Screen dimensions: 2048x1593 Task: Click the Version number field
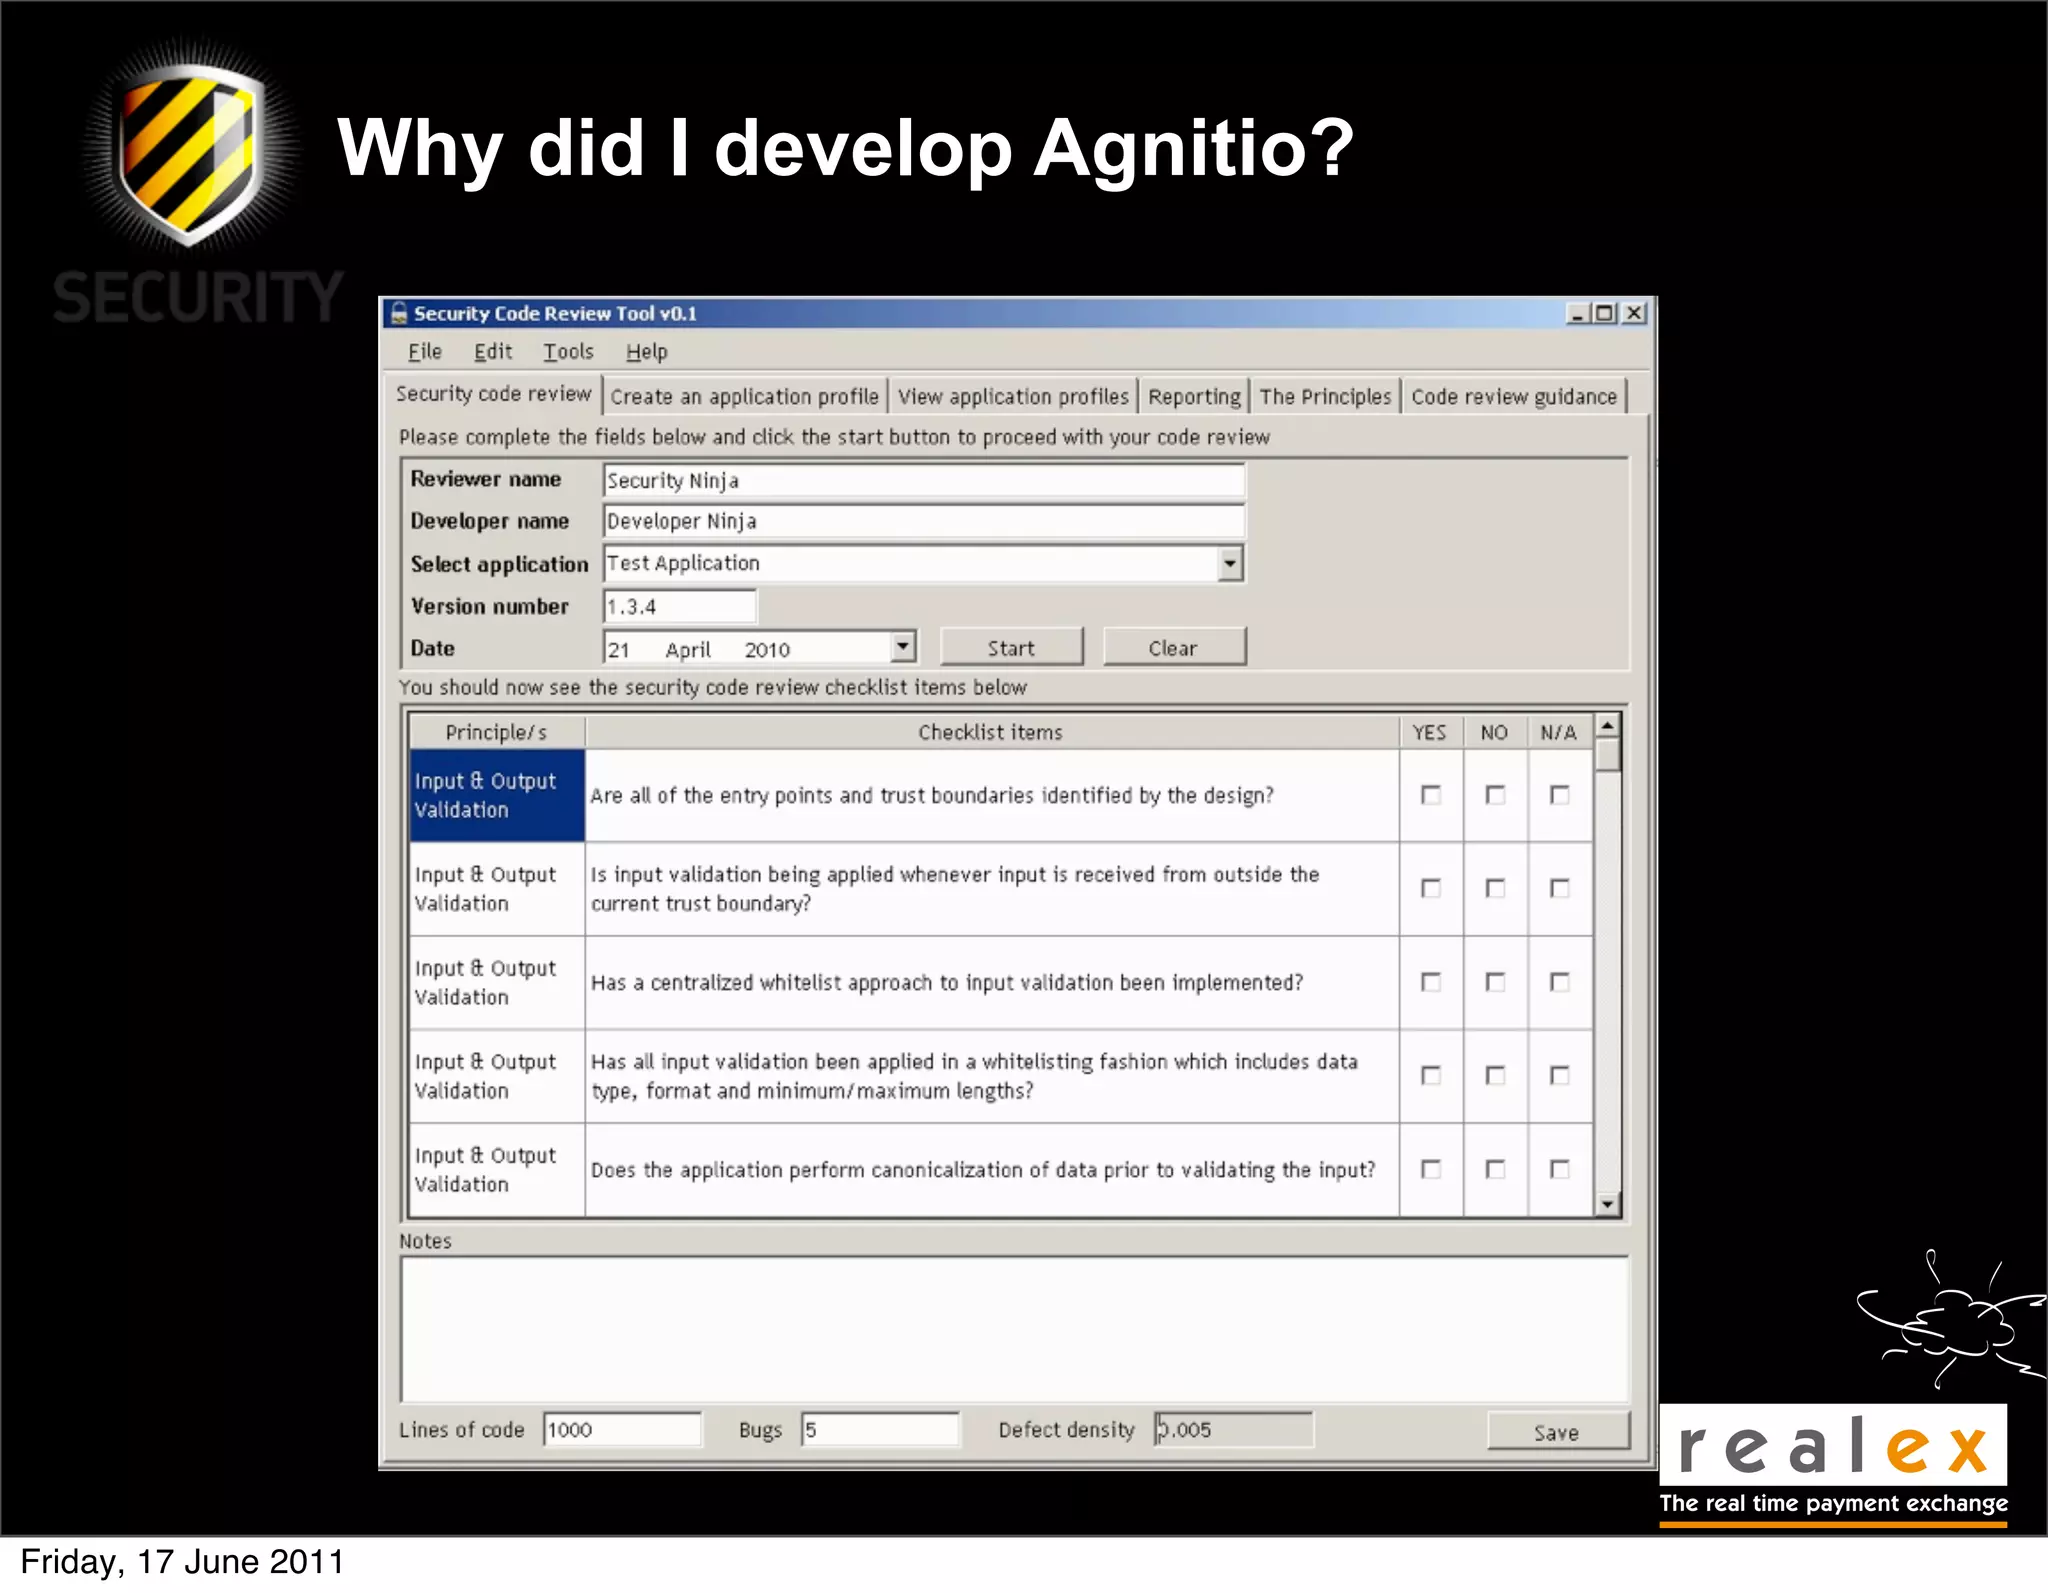click(680, 607)
